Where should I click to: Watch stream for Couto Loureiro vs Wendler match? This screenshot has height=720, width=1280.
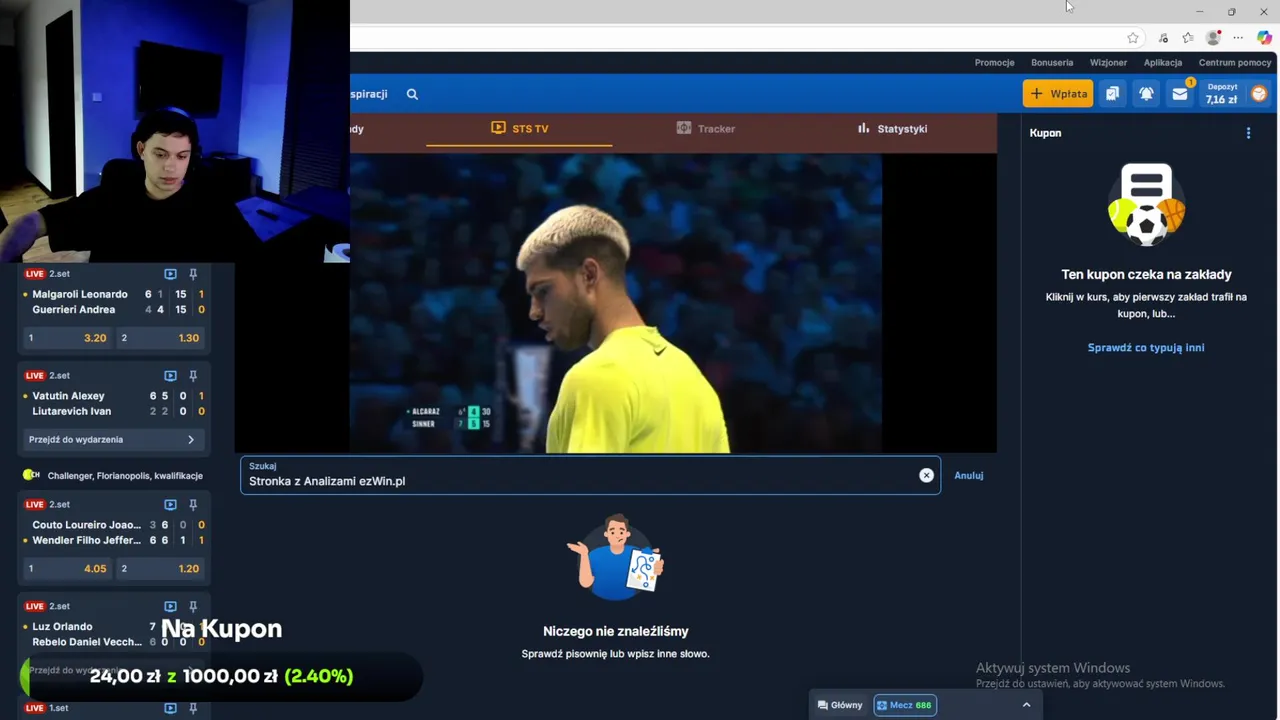[x=170, y=505]
